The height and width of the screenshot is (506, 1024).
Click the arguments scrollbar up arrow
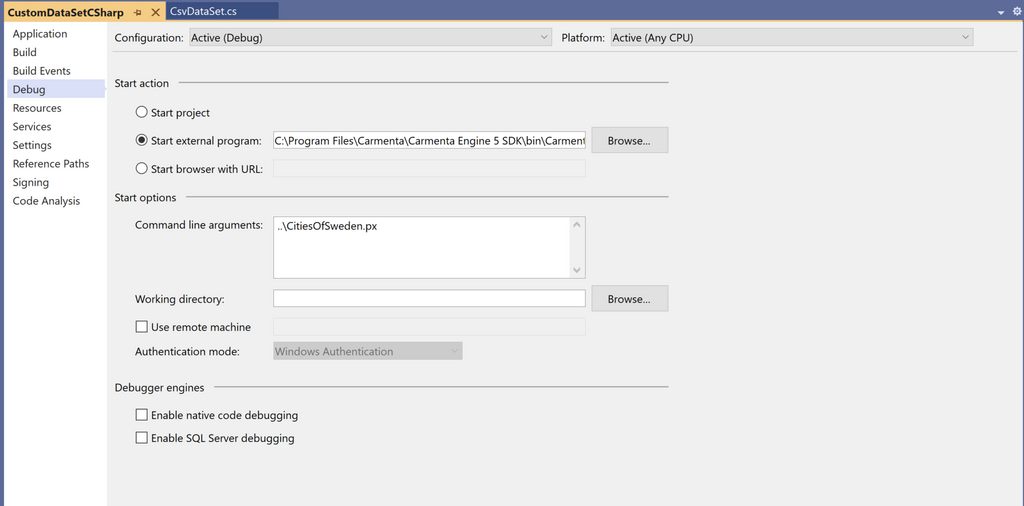tap(577, 225)
